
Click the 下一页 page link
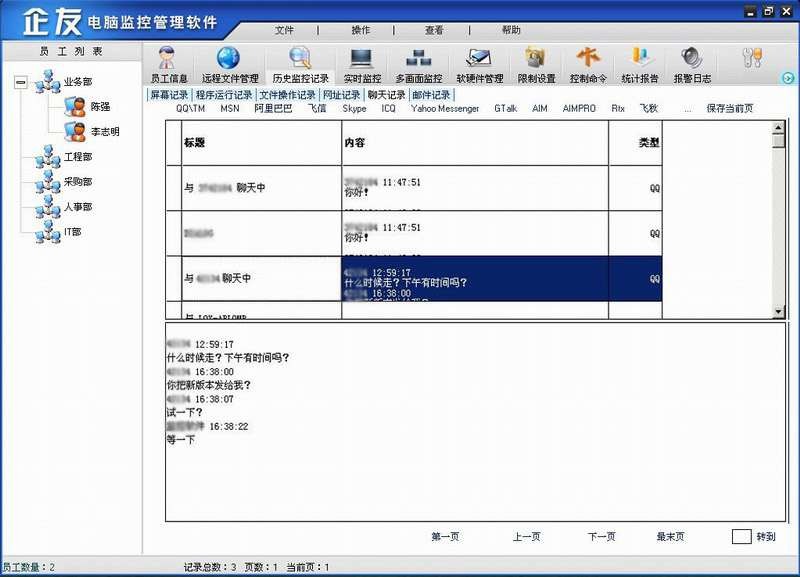(601, 537)
